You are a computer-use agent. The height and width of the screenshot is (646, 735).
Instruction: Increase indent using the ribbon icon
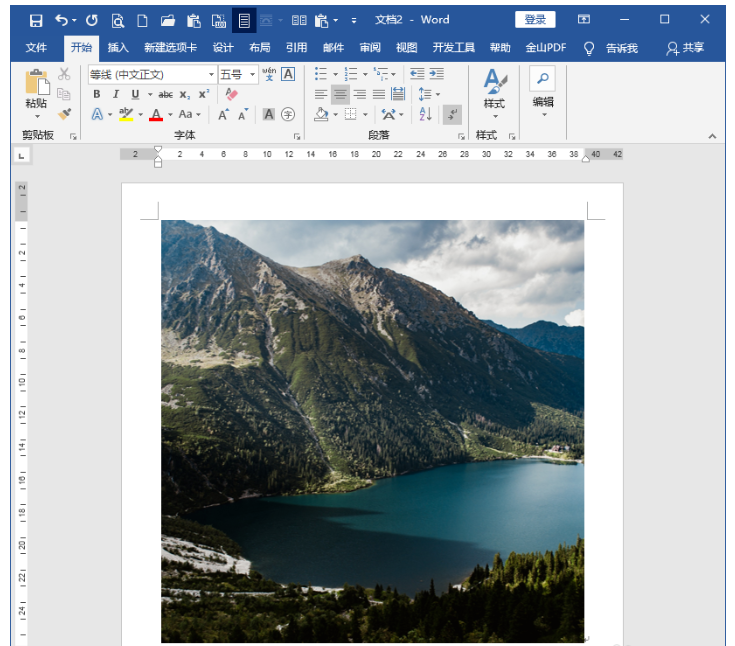(x=437, y=74)
